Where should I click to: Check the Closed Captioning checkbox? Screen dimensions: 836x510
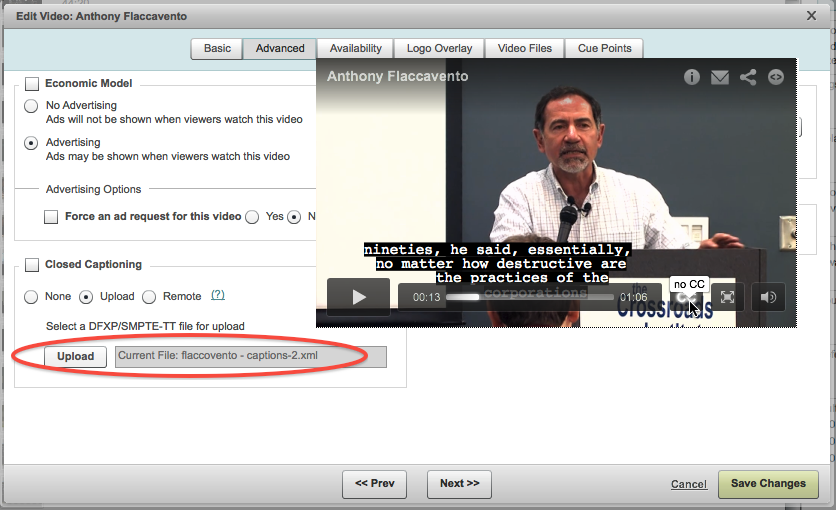[32, 265]
